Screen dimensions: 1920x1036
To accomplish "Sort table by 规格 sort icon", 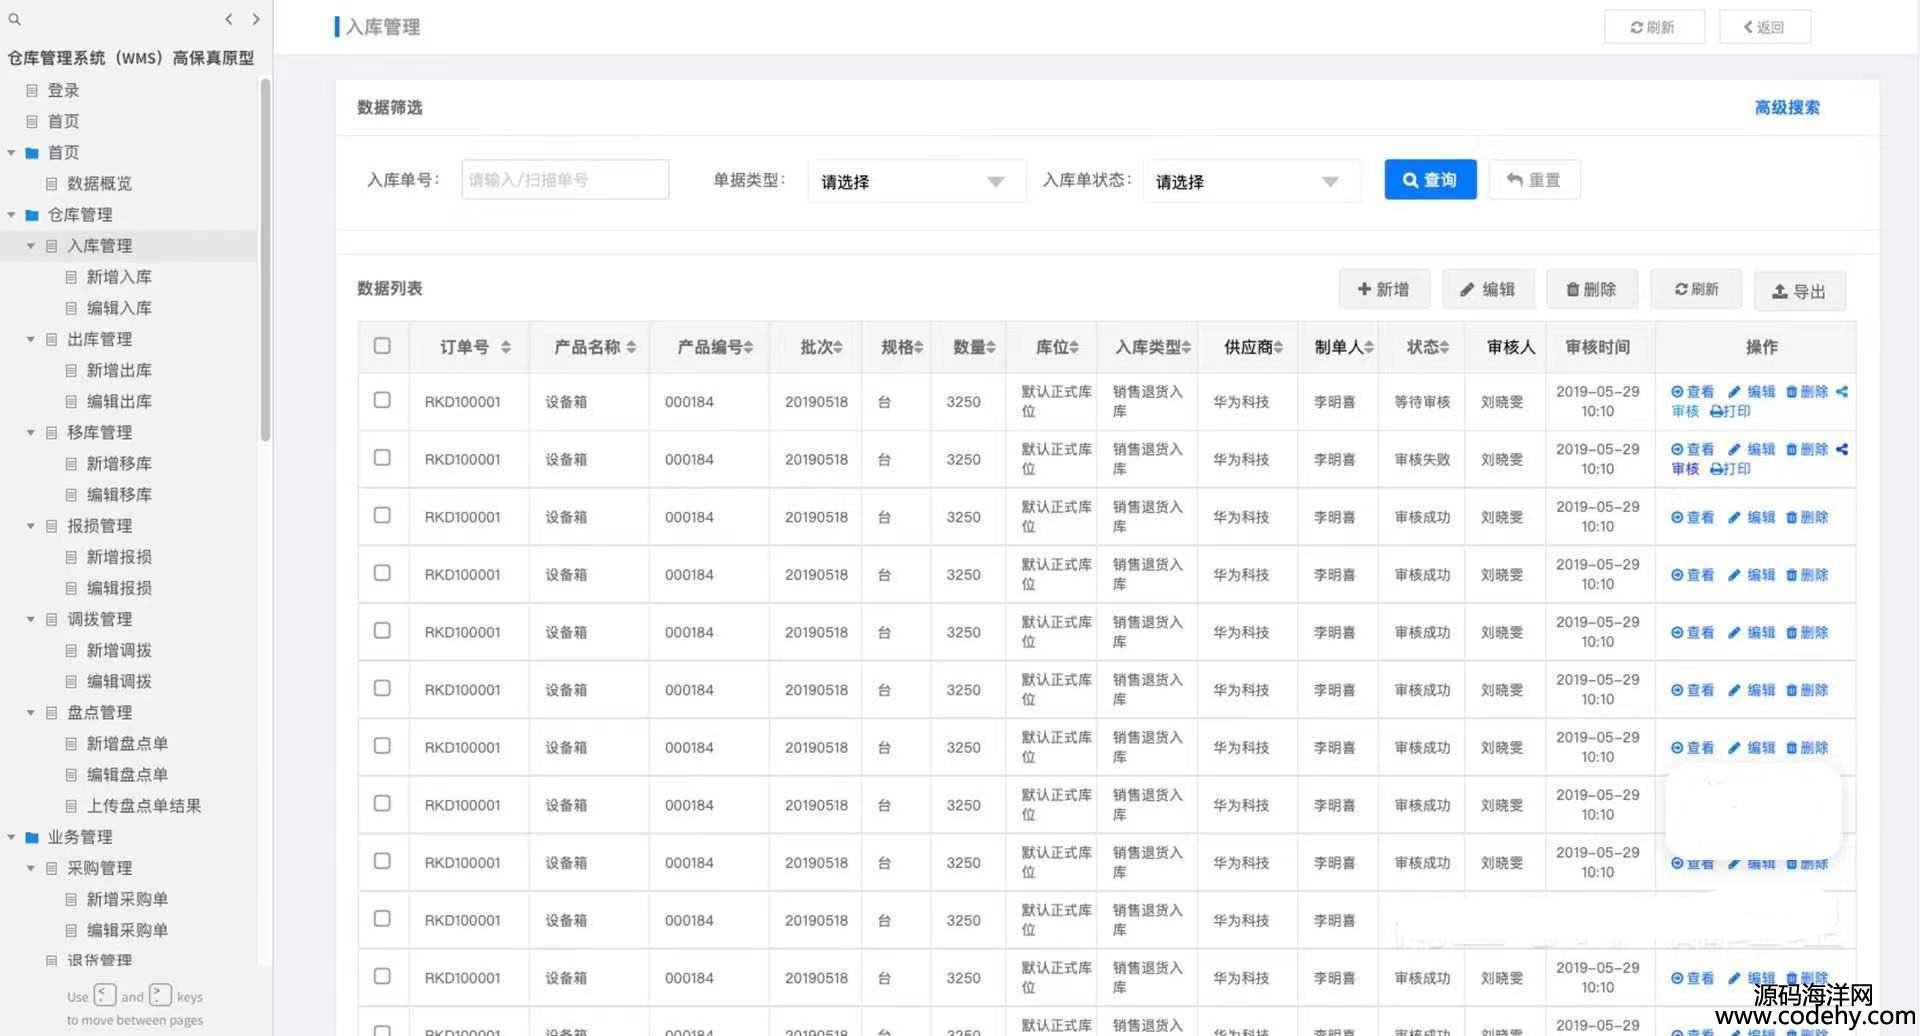I will [918, 347].
